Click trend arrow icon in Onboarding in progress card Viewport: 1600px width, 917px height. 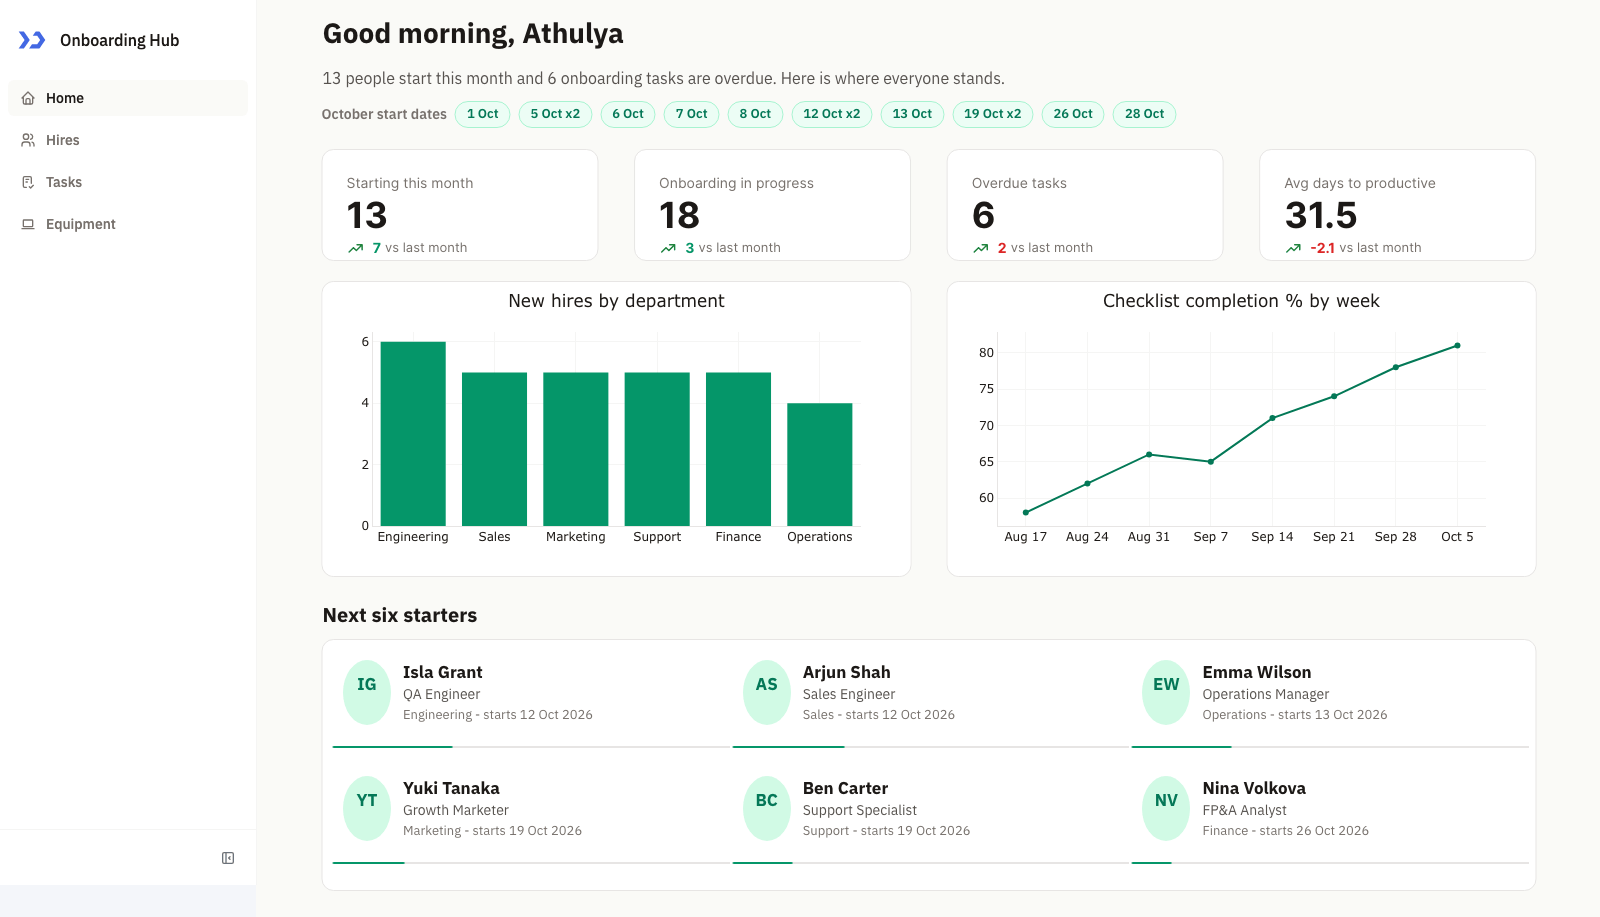click(x=668, y=248)
